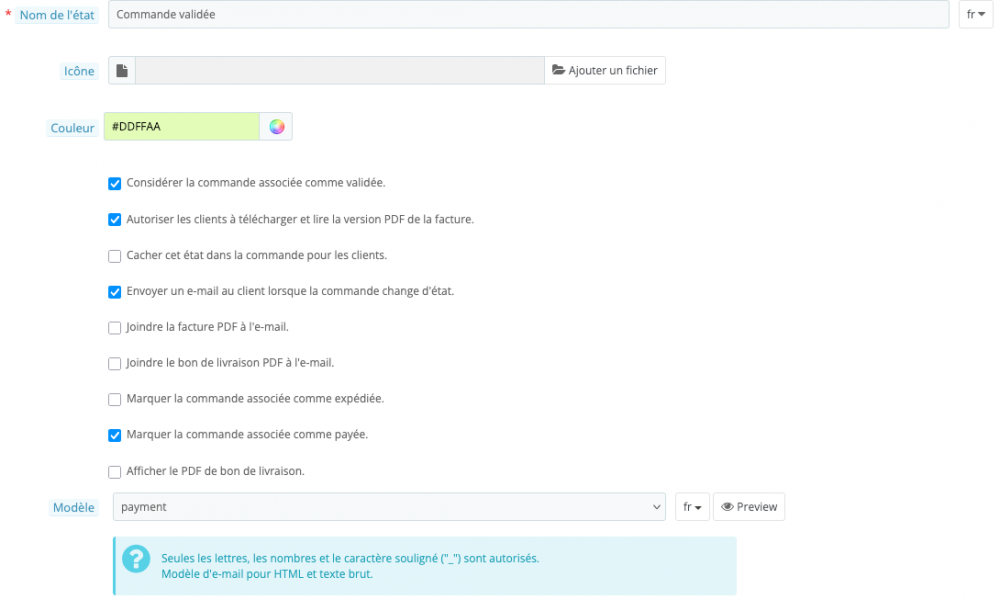Uncheck 'Marquer la commande associée comme payée'
Viewport: 1000px width, 611px height.
tap(114, 435)
